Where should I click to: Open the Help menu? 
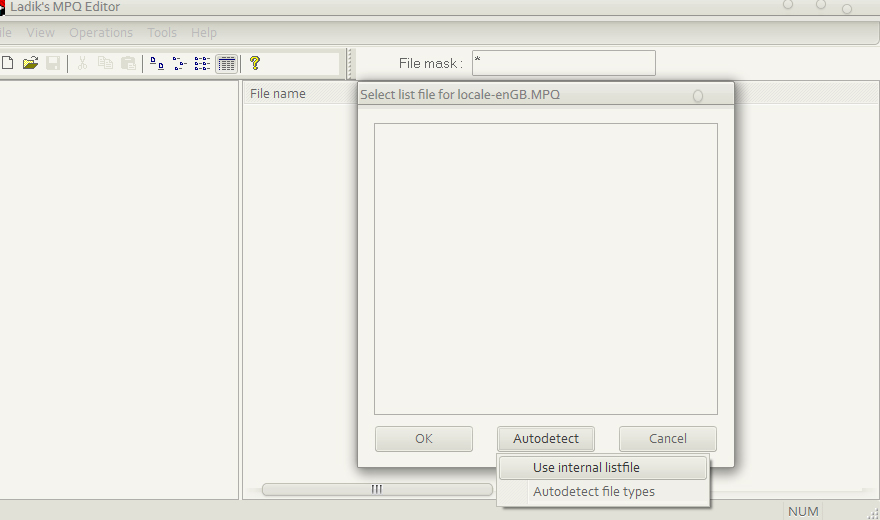point(204,33)
